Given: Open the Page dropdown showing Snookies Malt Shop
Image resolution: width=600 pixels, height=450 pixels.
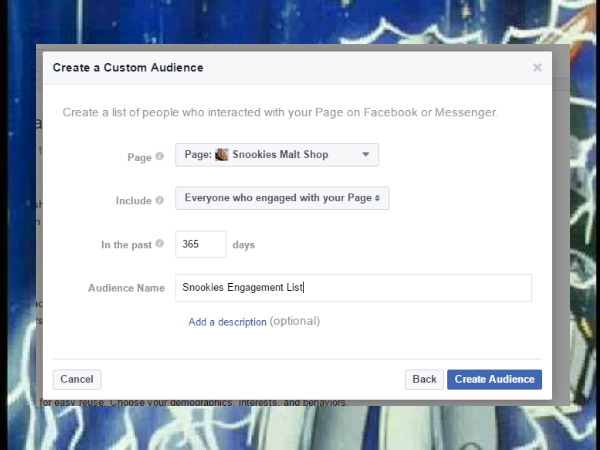Looking at the screenshot, I should point(277,155).
